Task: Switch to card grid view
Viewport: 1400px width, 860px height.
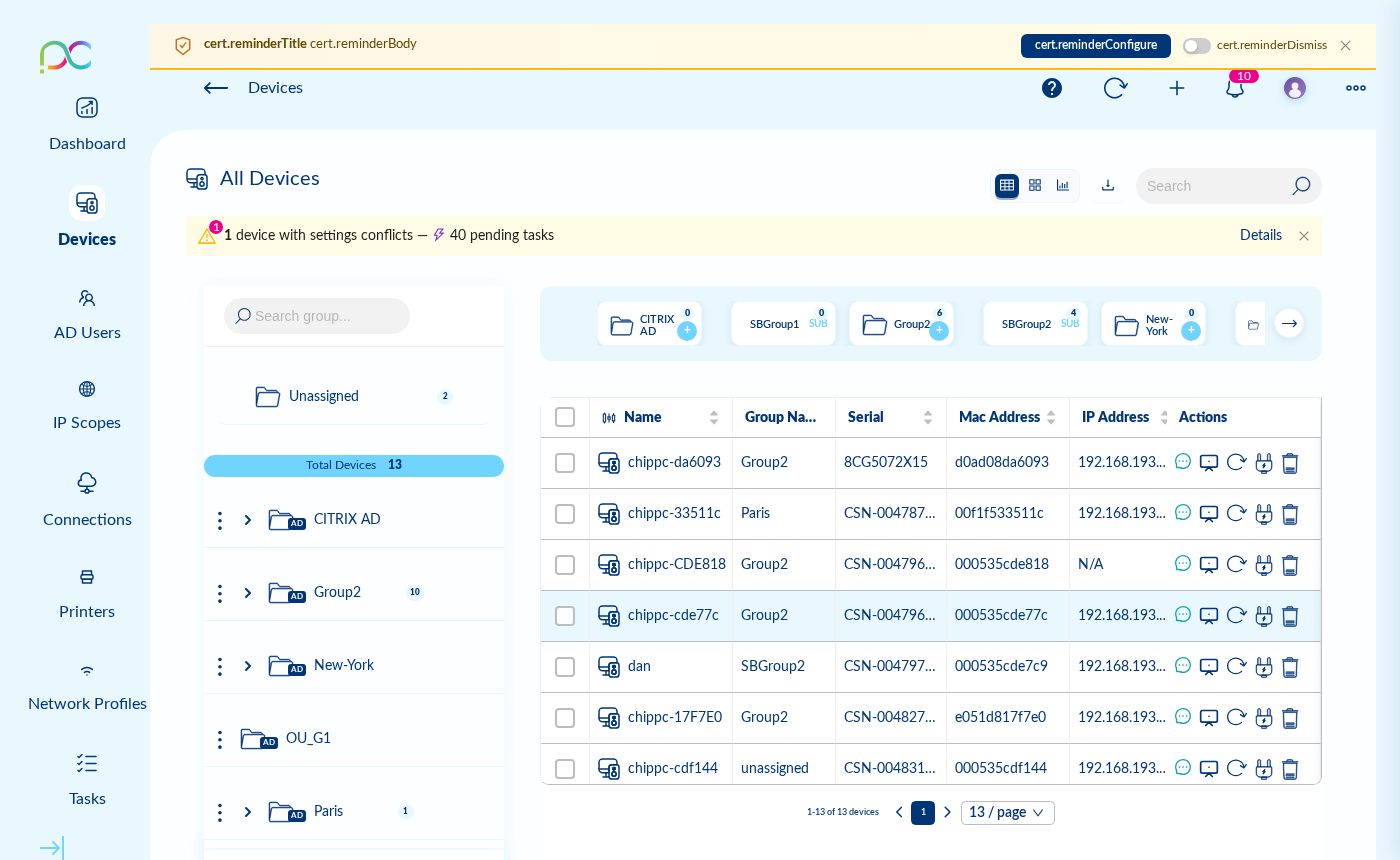Action: (x=1035, y=186)
